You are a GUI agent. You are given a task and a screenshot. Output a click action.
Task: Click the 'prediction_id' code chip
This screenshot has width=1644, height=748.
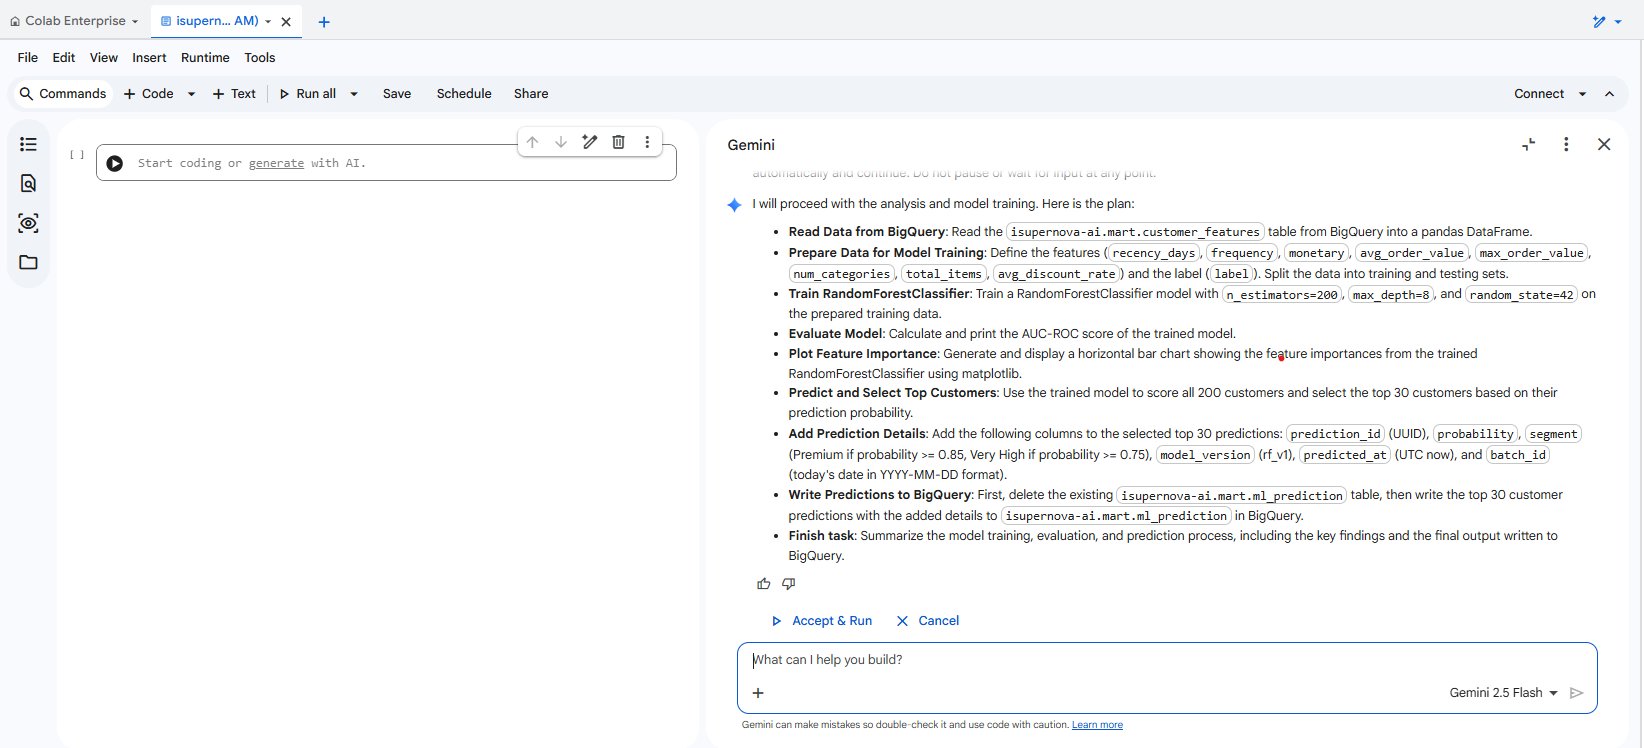point(1335,434)
